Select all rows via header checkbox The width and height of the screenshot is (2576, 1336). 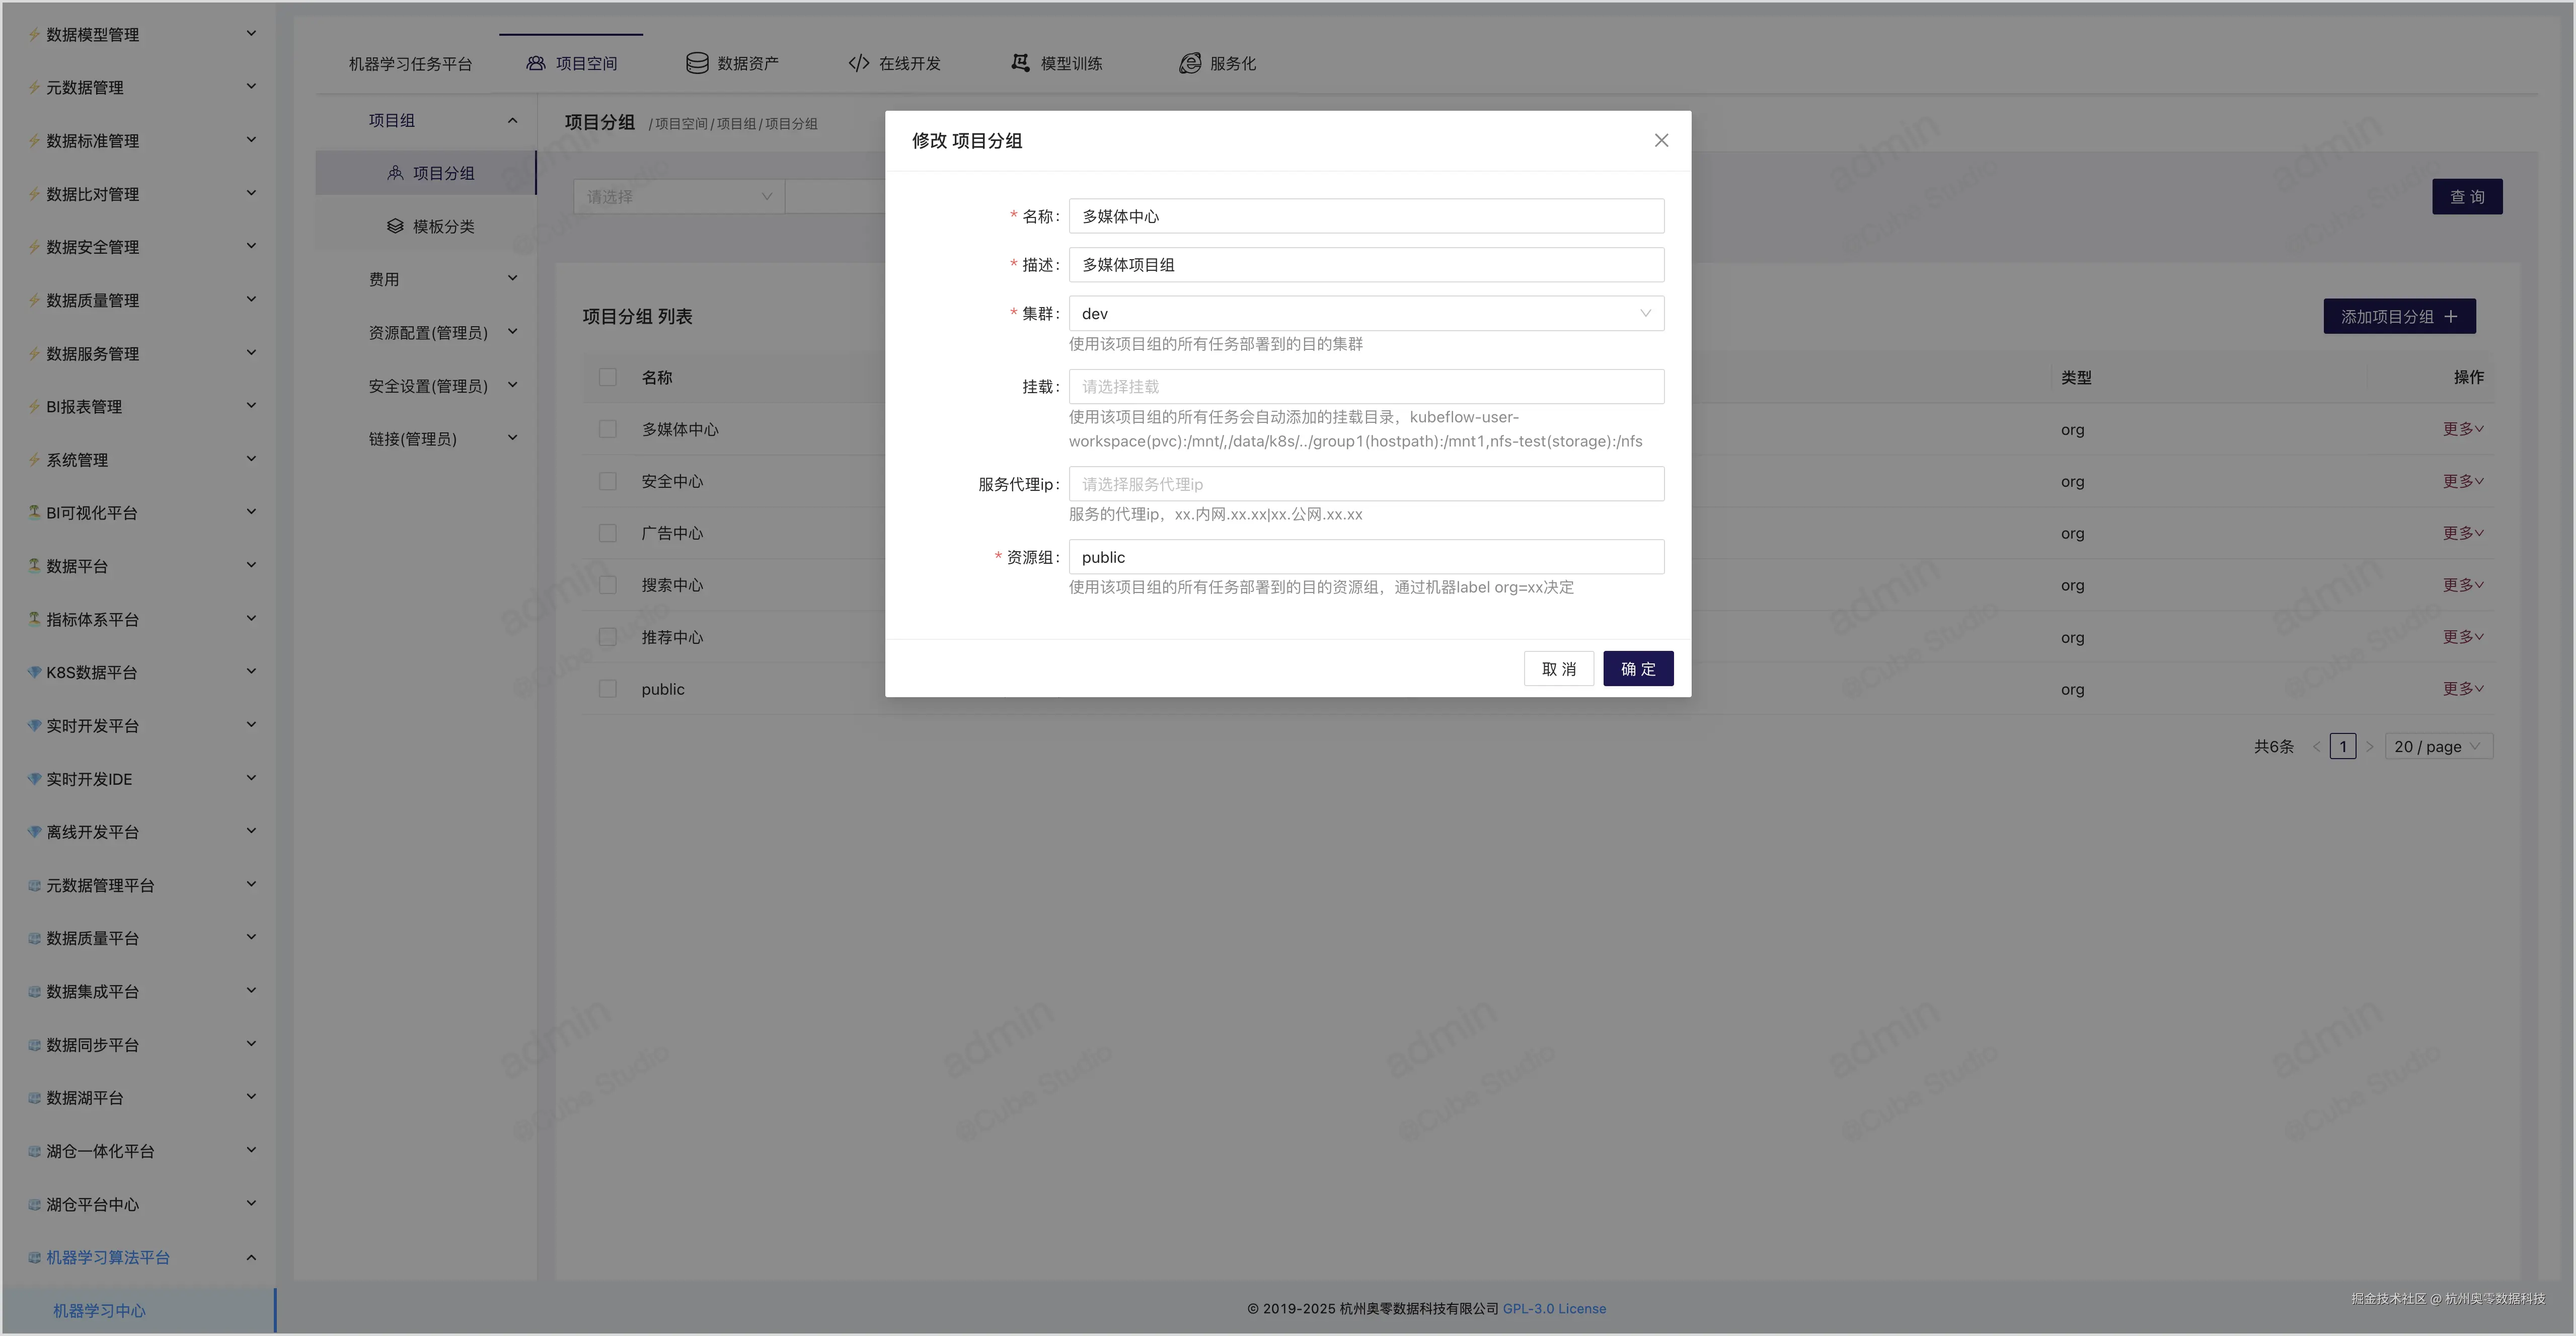(x=608, y=377)
